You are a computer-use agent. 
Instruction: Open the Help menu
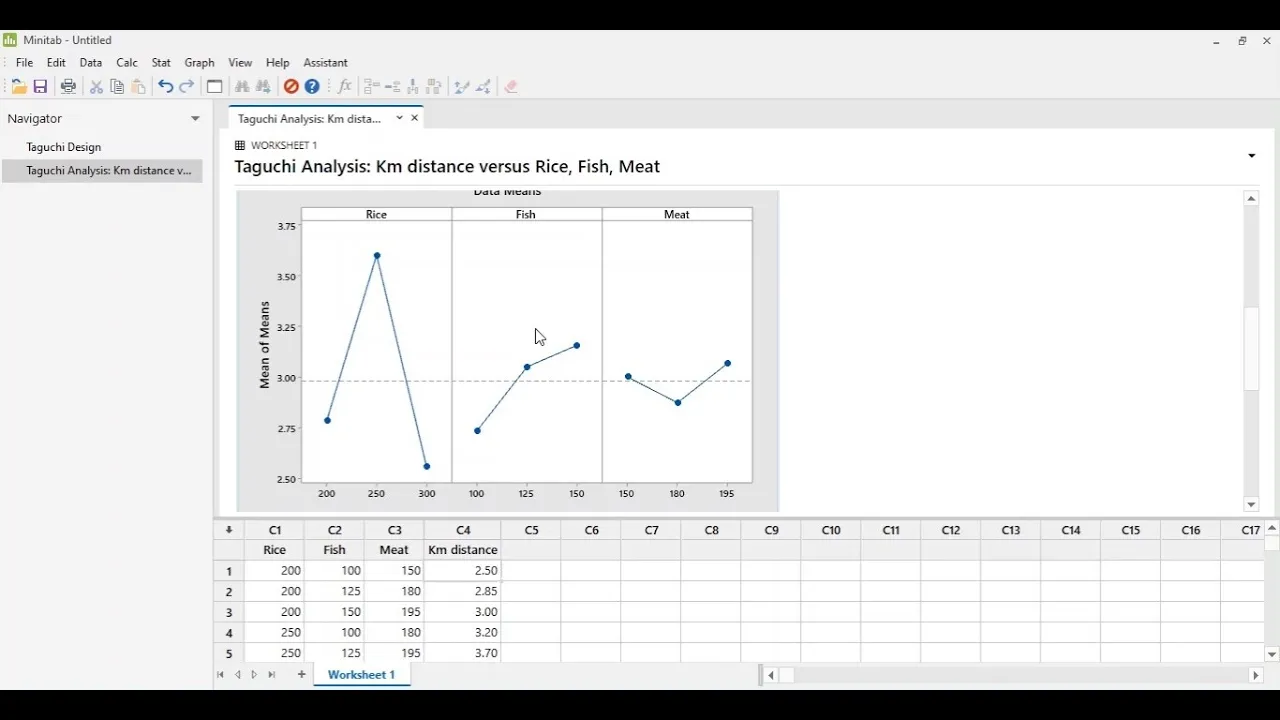point(278,63)
